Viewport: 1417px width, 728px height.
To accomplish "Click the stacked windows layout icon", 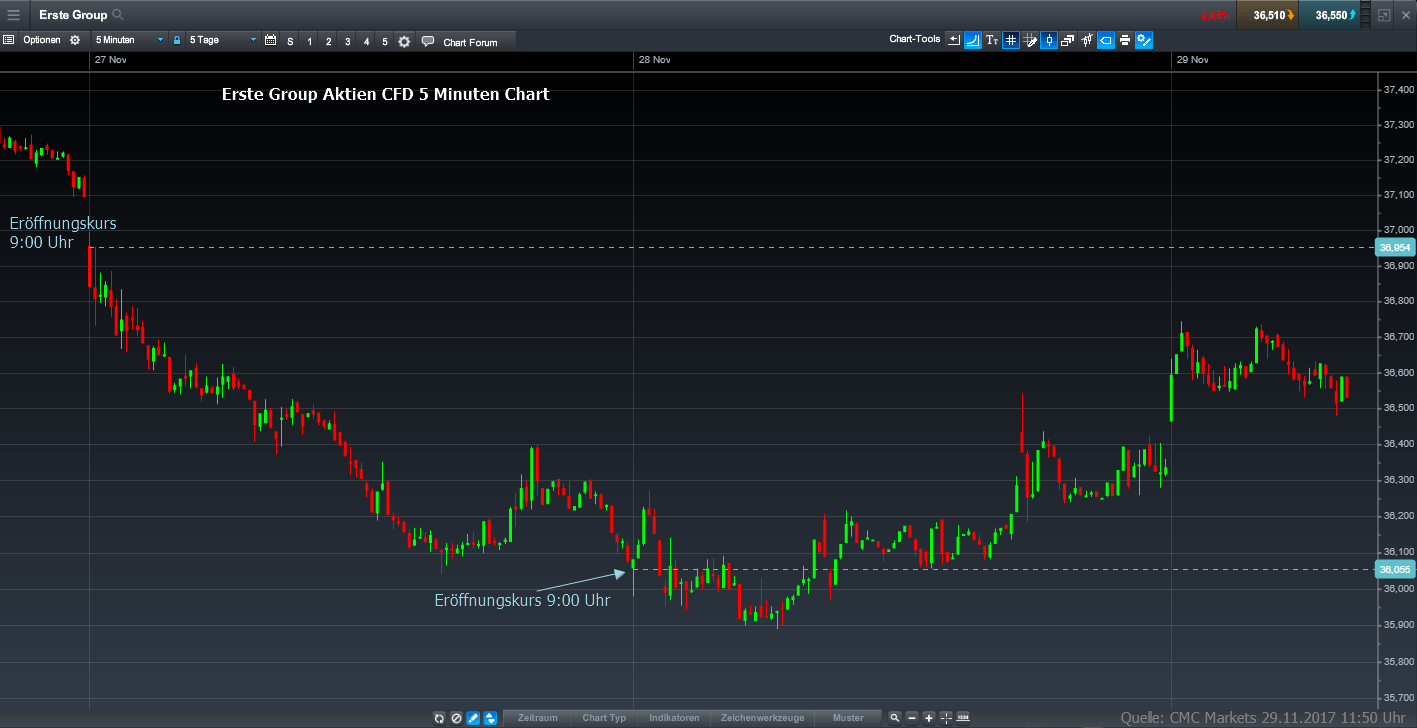I will click(x=1068, y=40).
